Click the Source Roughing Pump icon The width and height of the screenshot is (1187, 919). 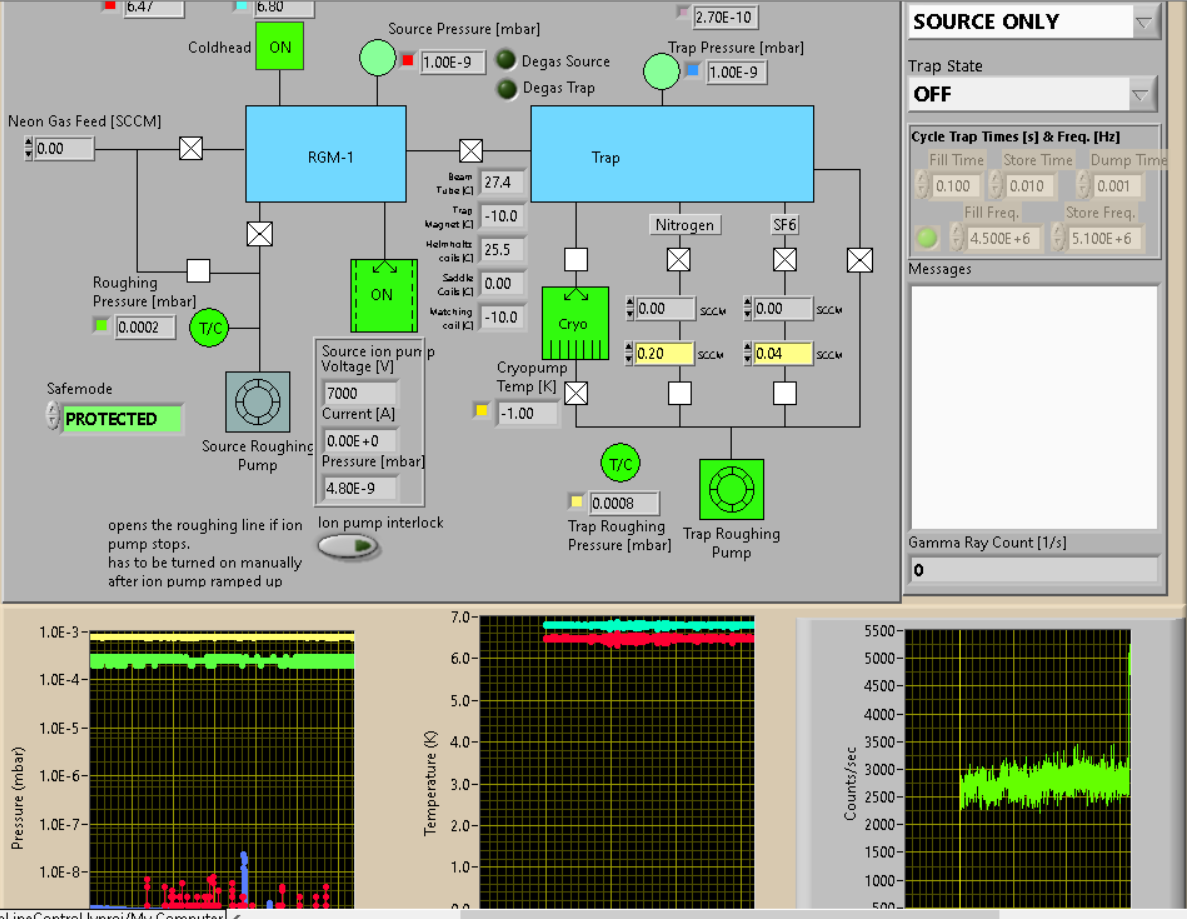pos(258,403)
